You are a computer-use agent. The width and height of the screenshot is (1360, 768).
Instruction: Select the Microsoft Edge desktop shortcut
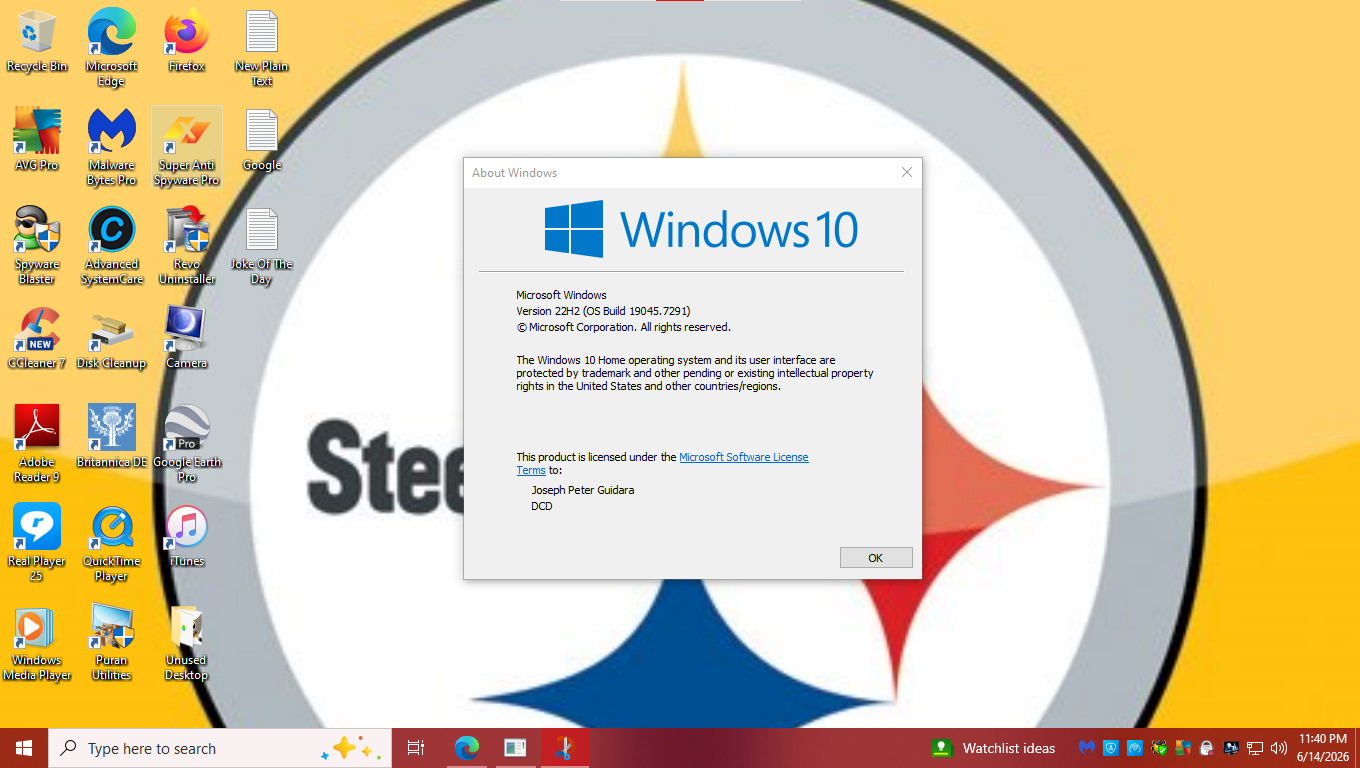(111, 47)
